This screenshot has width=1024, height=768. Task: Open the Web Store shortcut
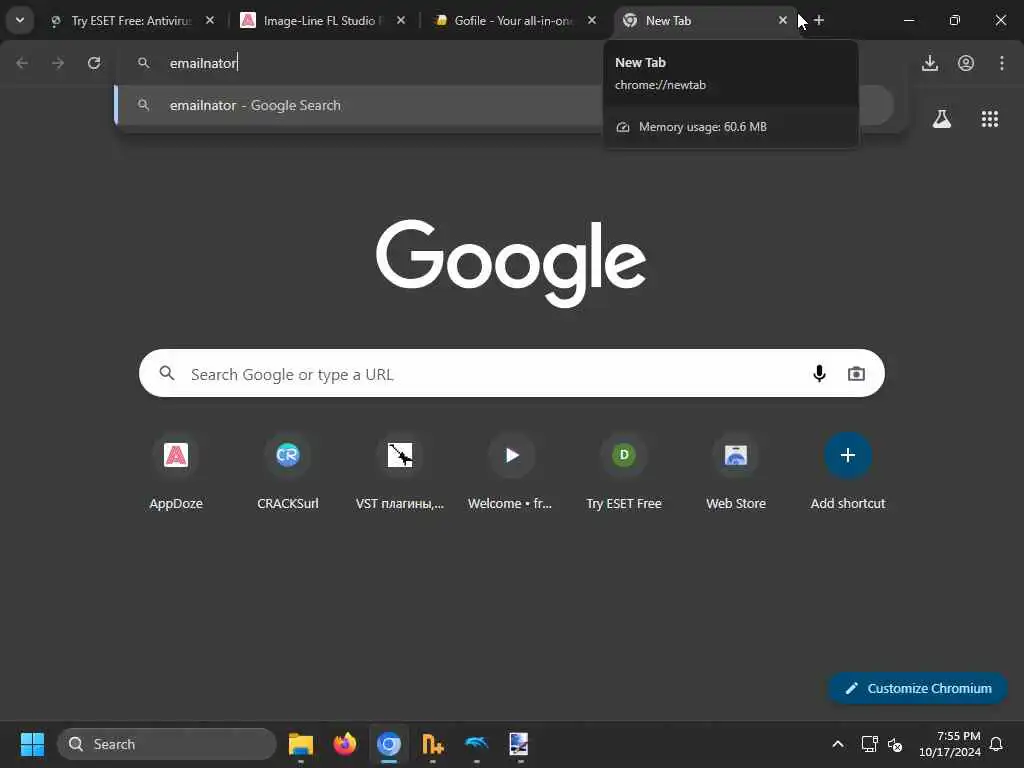pyautogui.click(x=736, y=472)
